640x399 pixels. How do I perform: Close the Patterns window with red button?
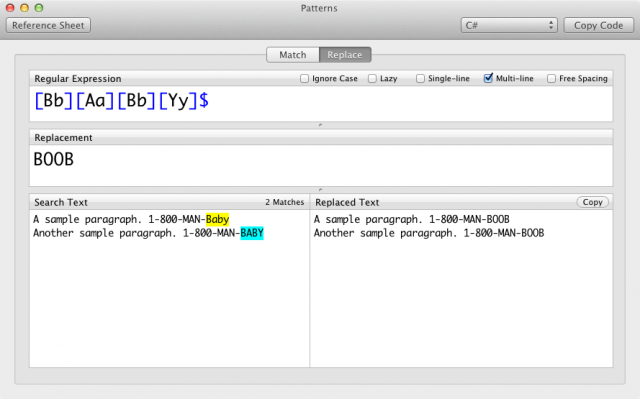coord(10,8)
